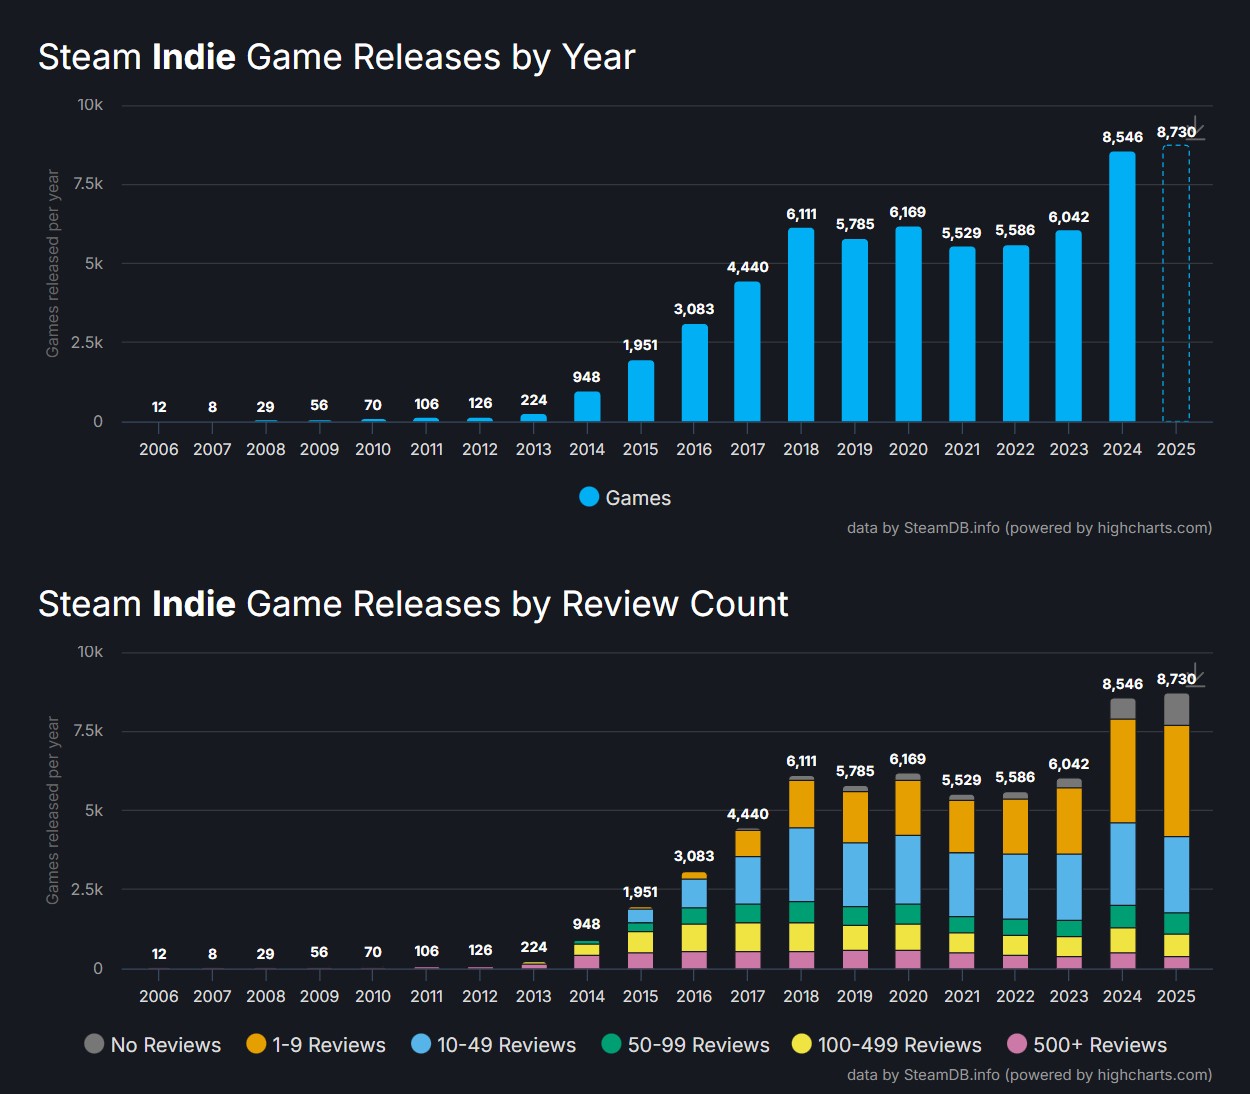1250x1094 pixels.
Task: Click the gray No Reviews segment of 2025 stacked bar
Action: click(x=1176, y=709)
